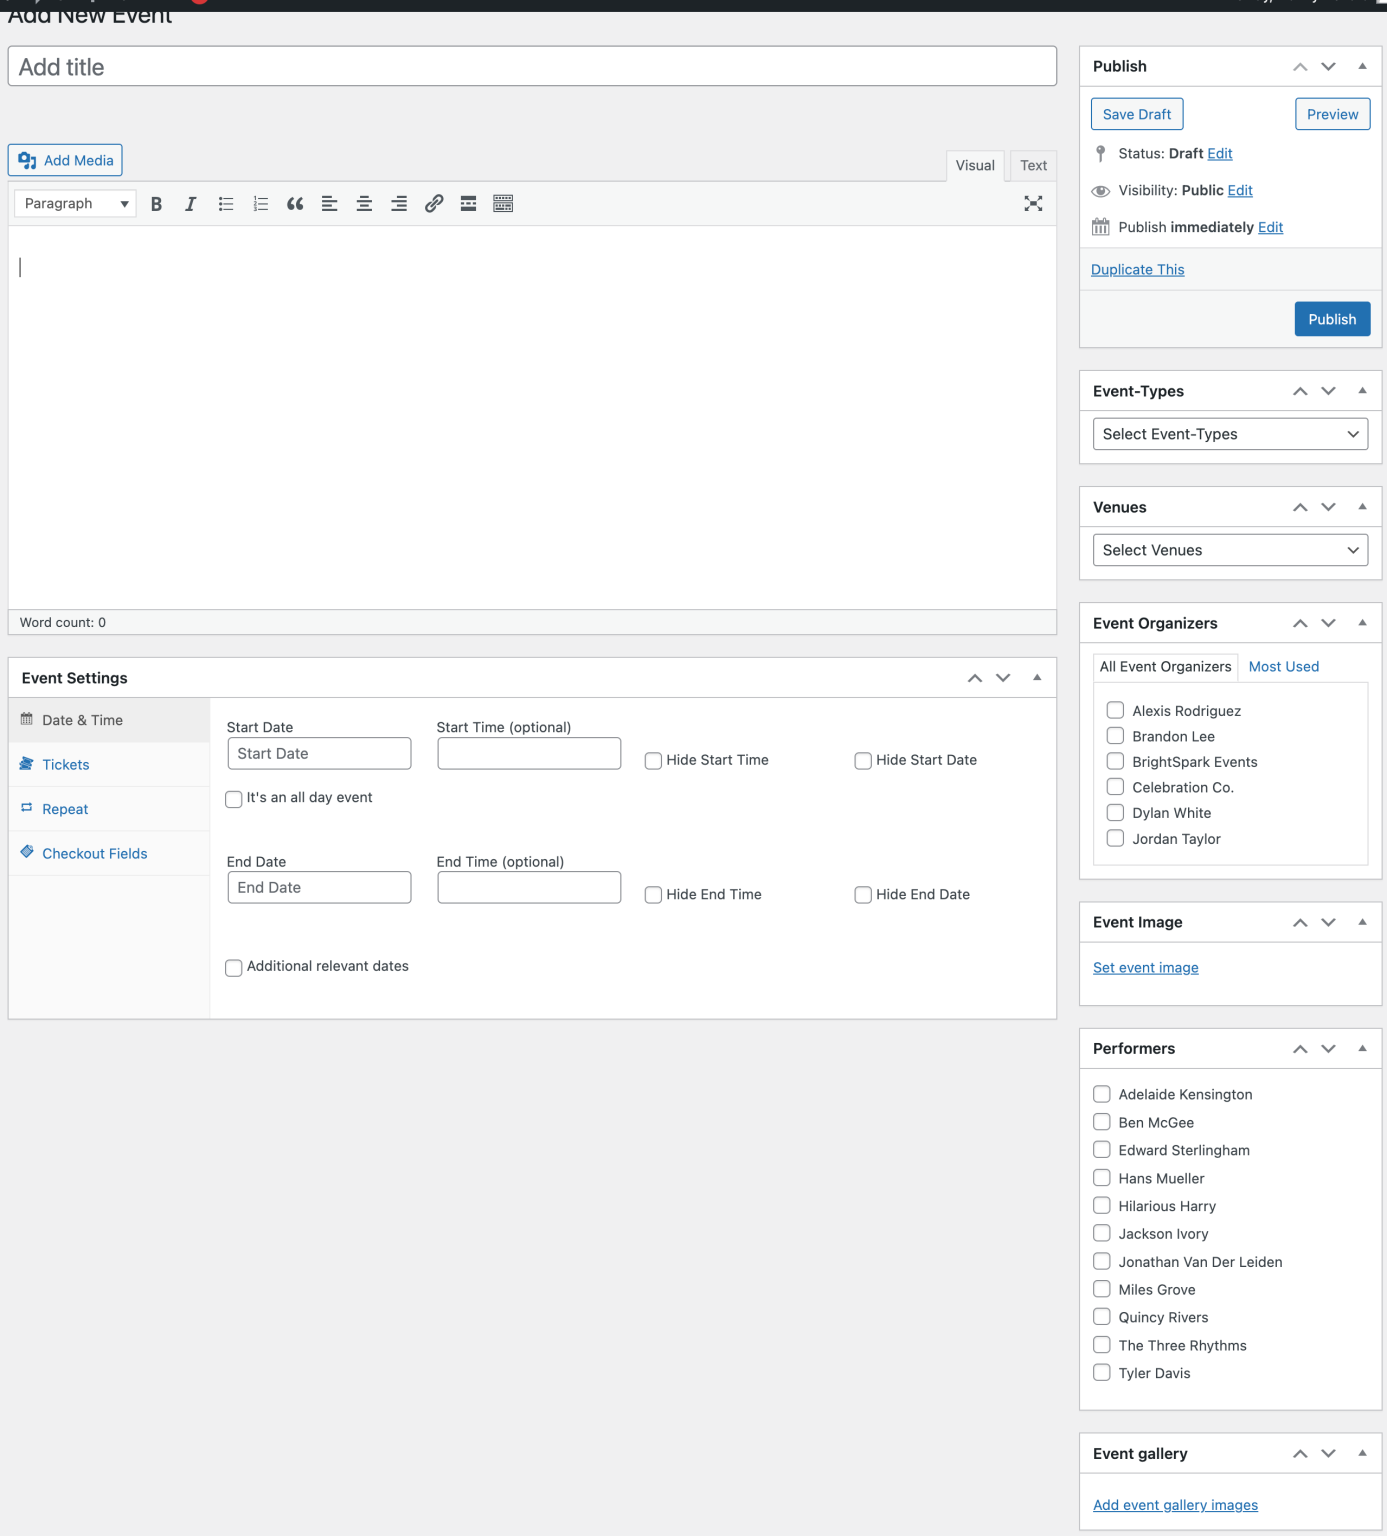Insert a blockquote
The width and height of the screenshot is (1387, 1536).
coord(294,203)
